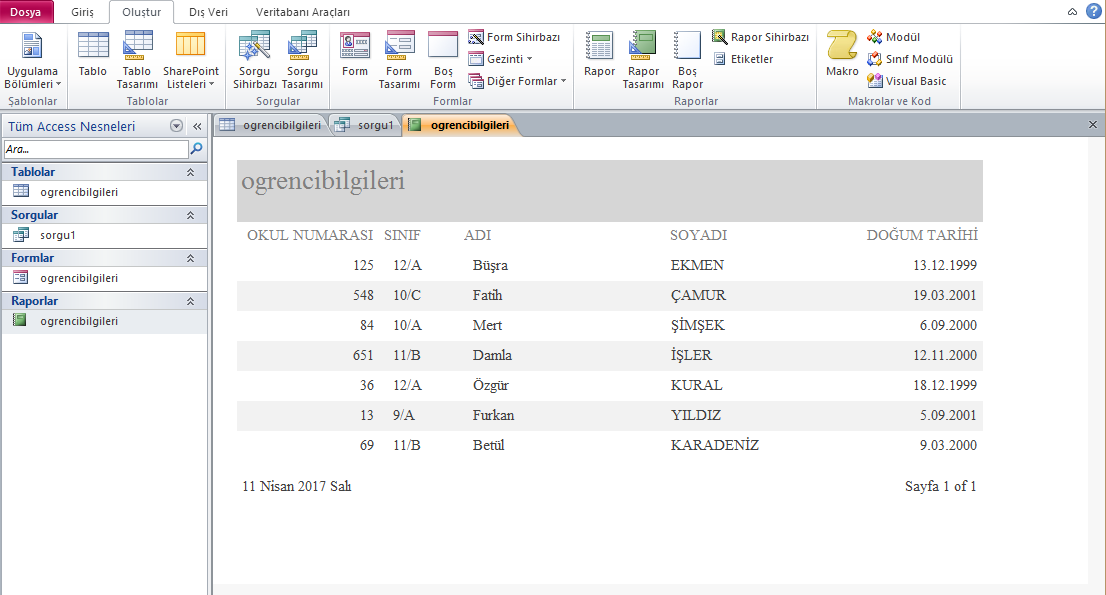Viewport: 1106px width, 595px height.
Task: Click the Sayfa 1 of 1 footer
Action: [940, 486]
